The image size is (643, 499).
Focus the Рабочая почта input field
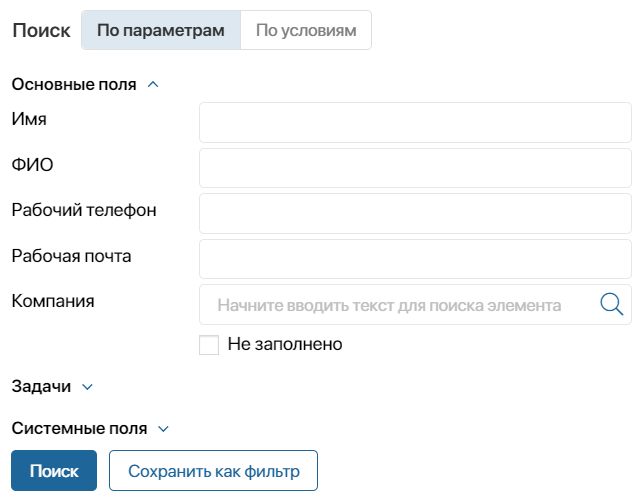415,259
